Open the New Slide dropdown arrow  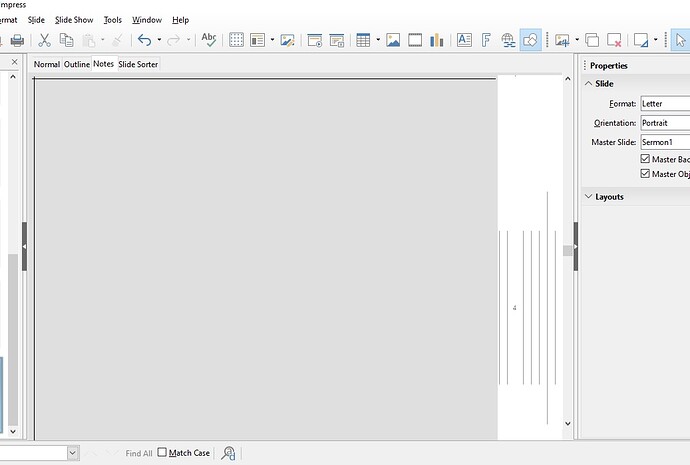[x=576, y=40]
